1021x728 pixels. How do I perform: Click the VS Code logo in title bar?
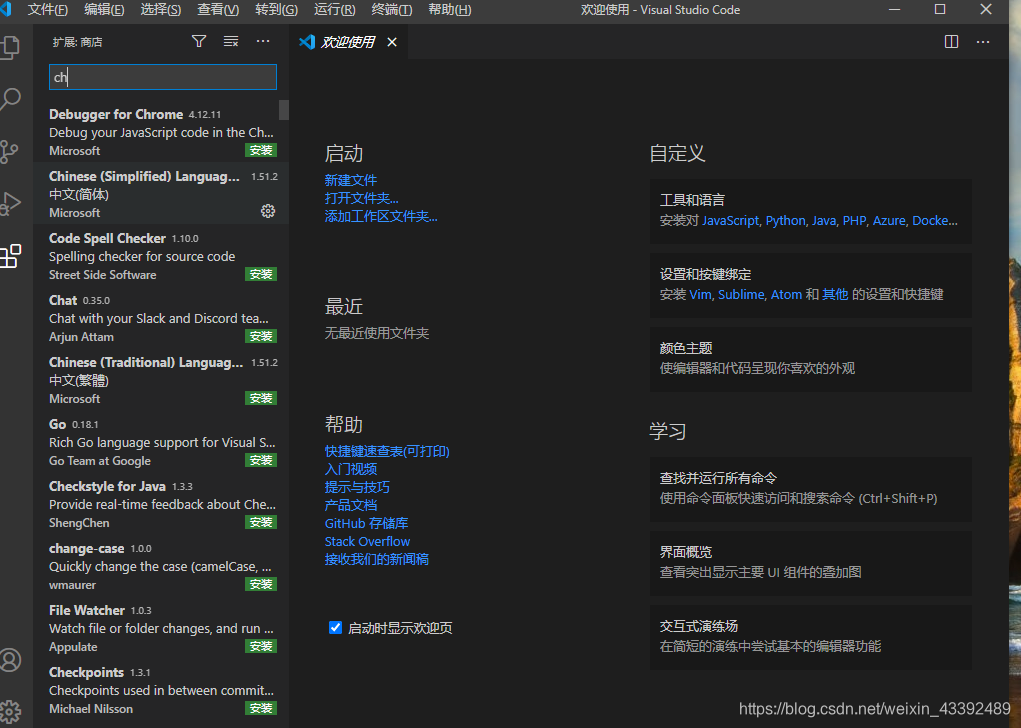(6, 9)
